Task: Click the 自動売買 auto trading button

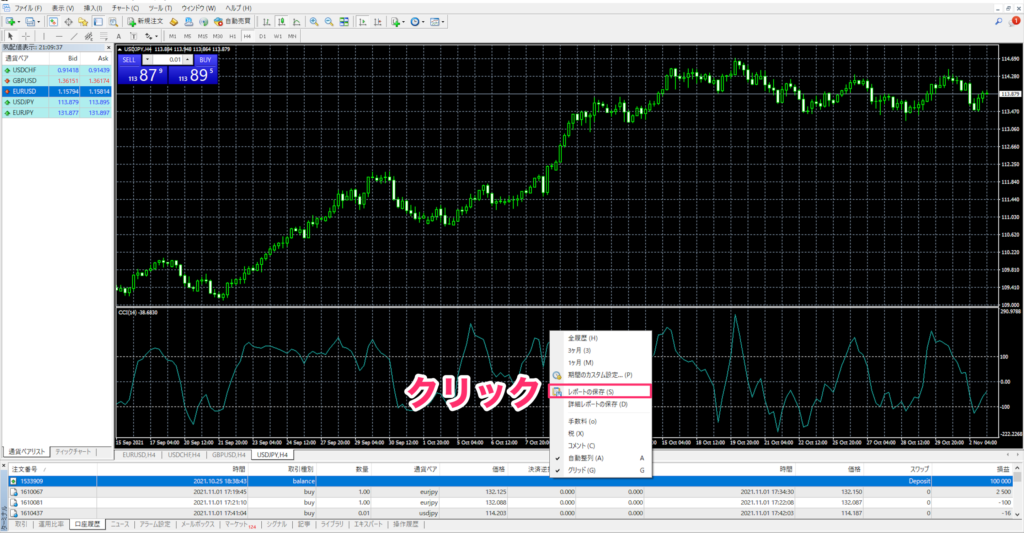Action: pos(232,22)
